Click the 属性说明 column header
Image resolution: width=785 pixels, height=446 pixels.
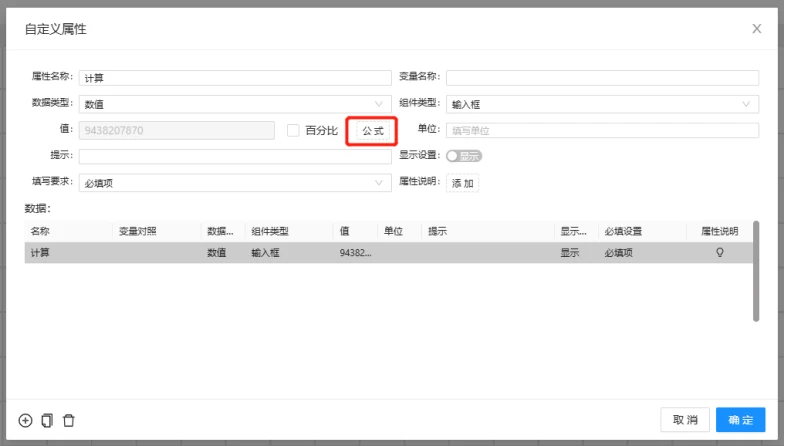click(x=719, y=231)
